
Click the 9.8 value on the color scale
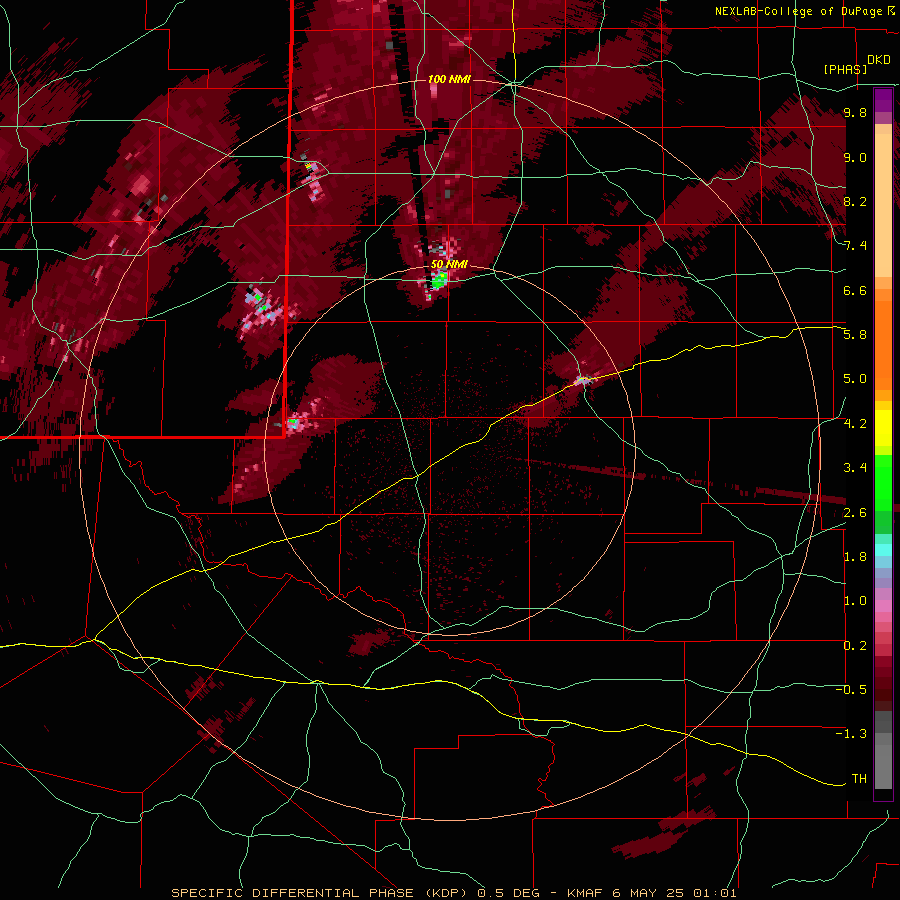(x=855, y=113)
